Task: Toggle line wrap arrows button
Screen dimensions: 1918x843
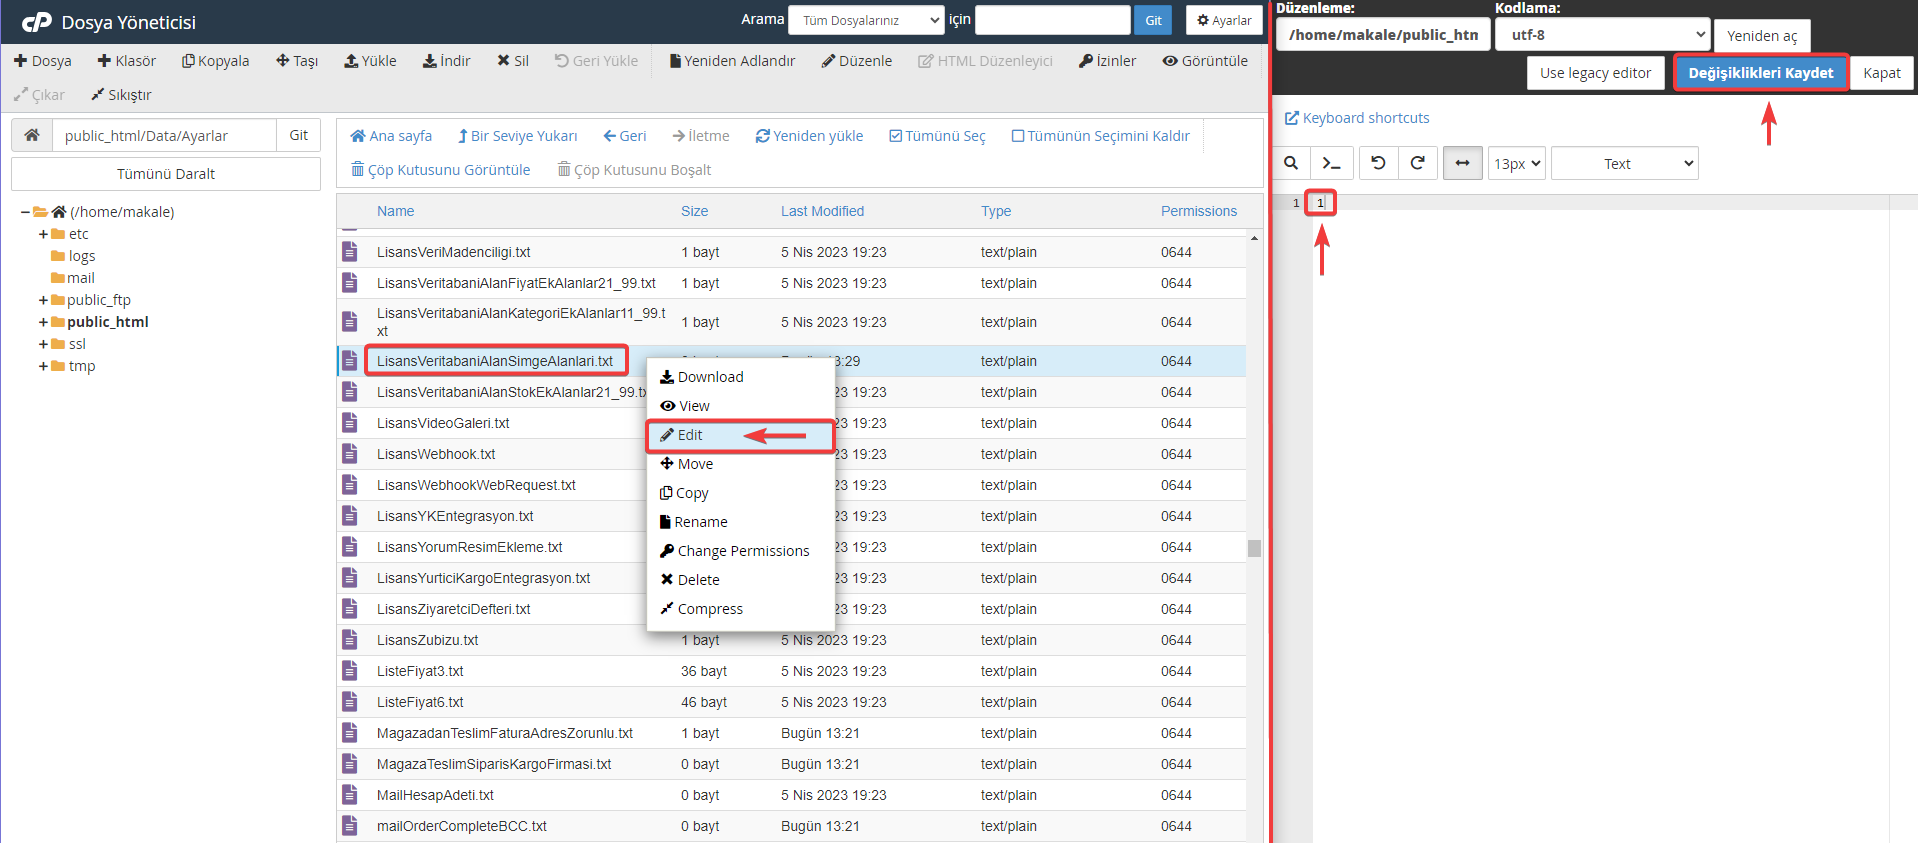Action: (x=1462, y=163)
